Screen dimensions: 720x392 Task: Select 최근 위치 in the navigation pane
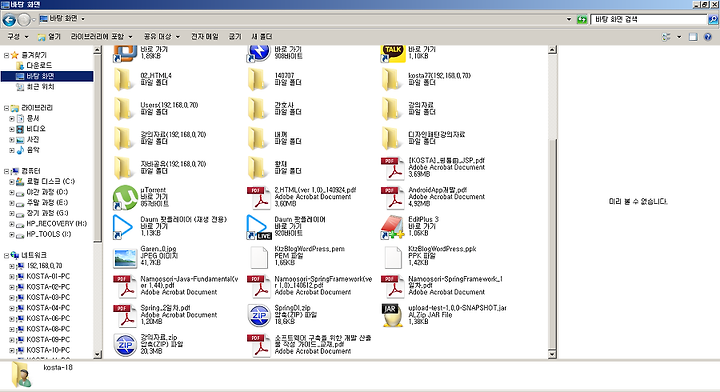[x=40, y=87]
